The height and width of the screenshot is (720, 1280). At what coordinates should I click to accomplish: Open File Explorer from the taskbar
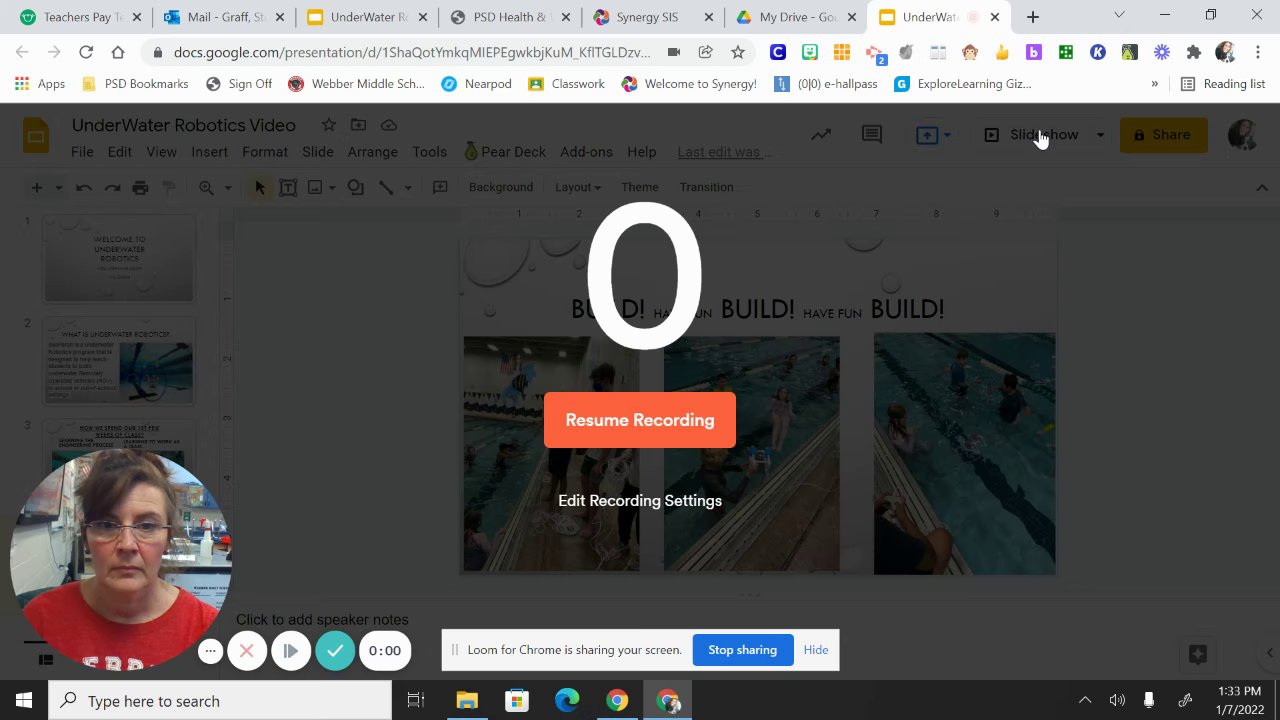467,701
